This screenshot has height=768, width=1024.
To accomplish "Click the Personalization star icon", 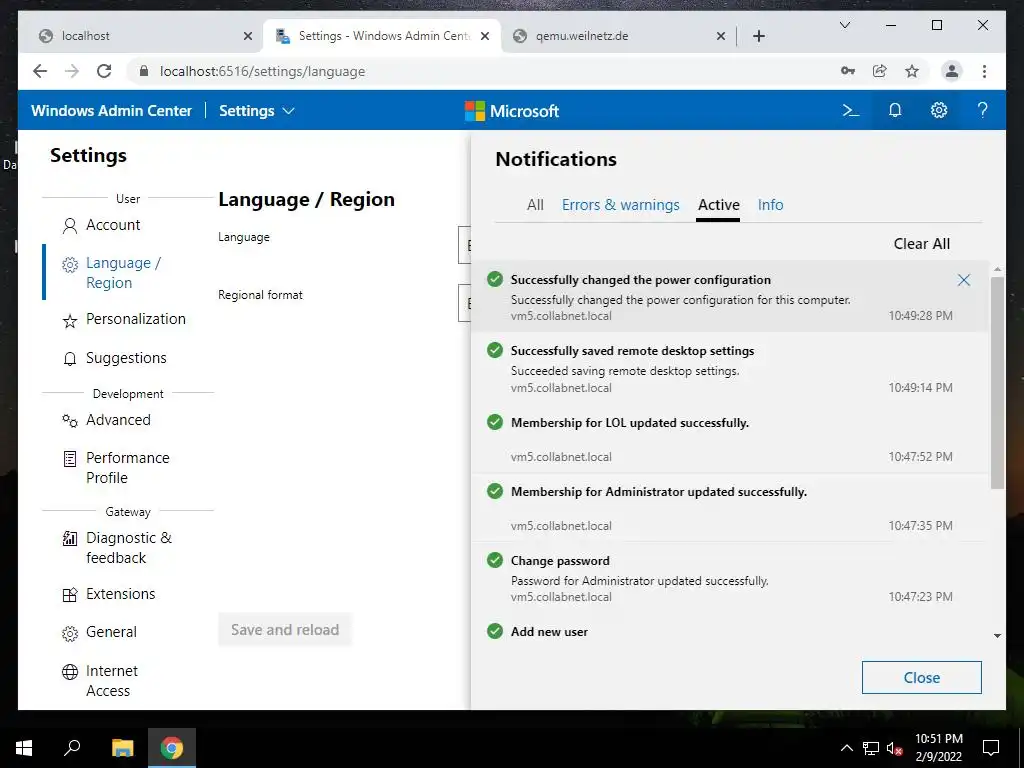I will pyautogui.click(x=69, y=321).
